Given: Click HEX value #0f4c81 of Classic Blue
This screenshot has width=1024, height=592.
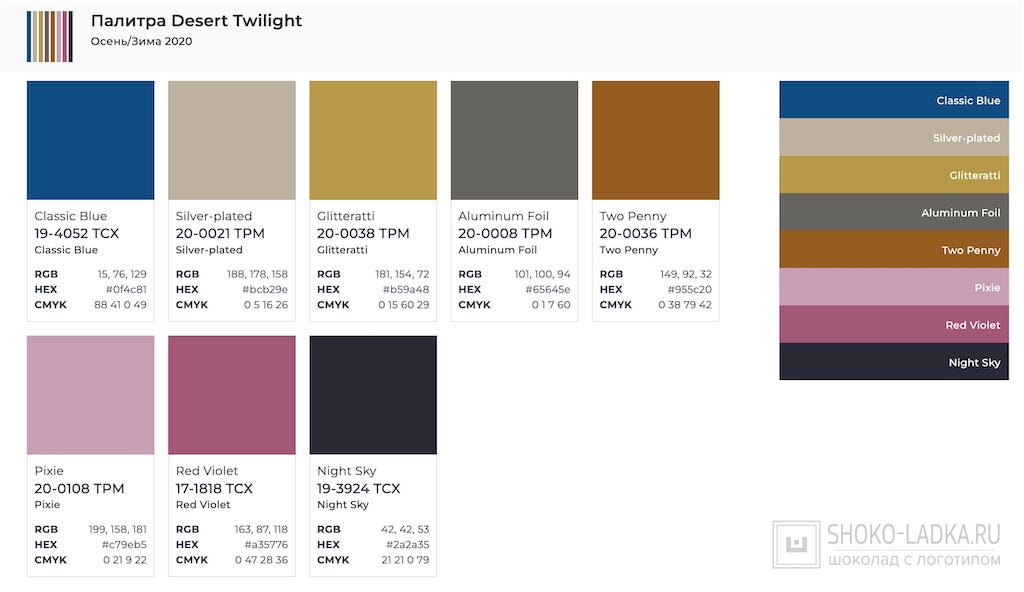Looking at the screenshot, I should coord(125,289).
